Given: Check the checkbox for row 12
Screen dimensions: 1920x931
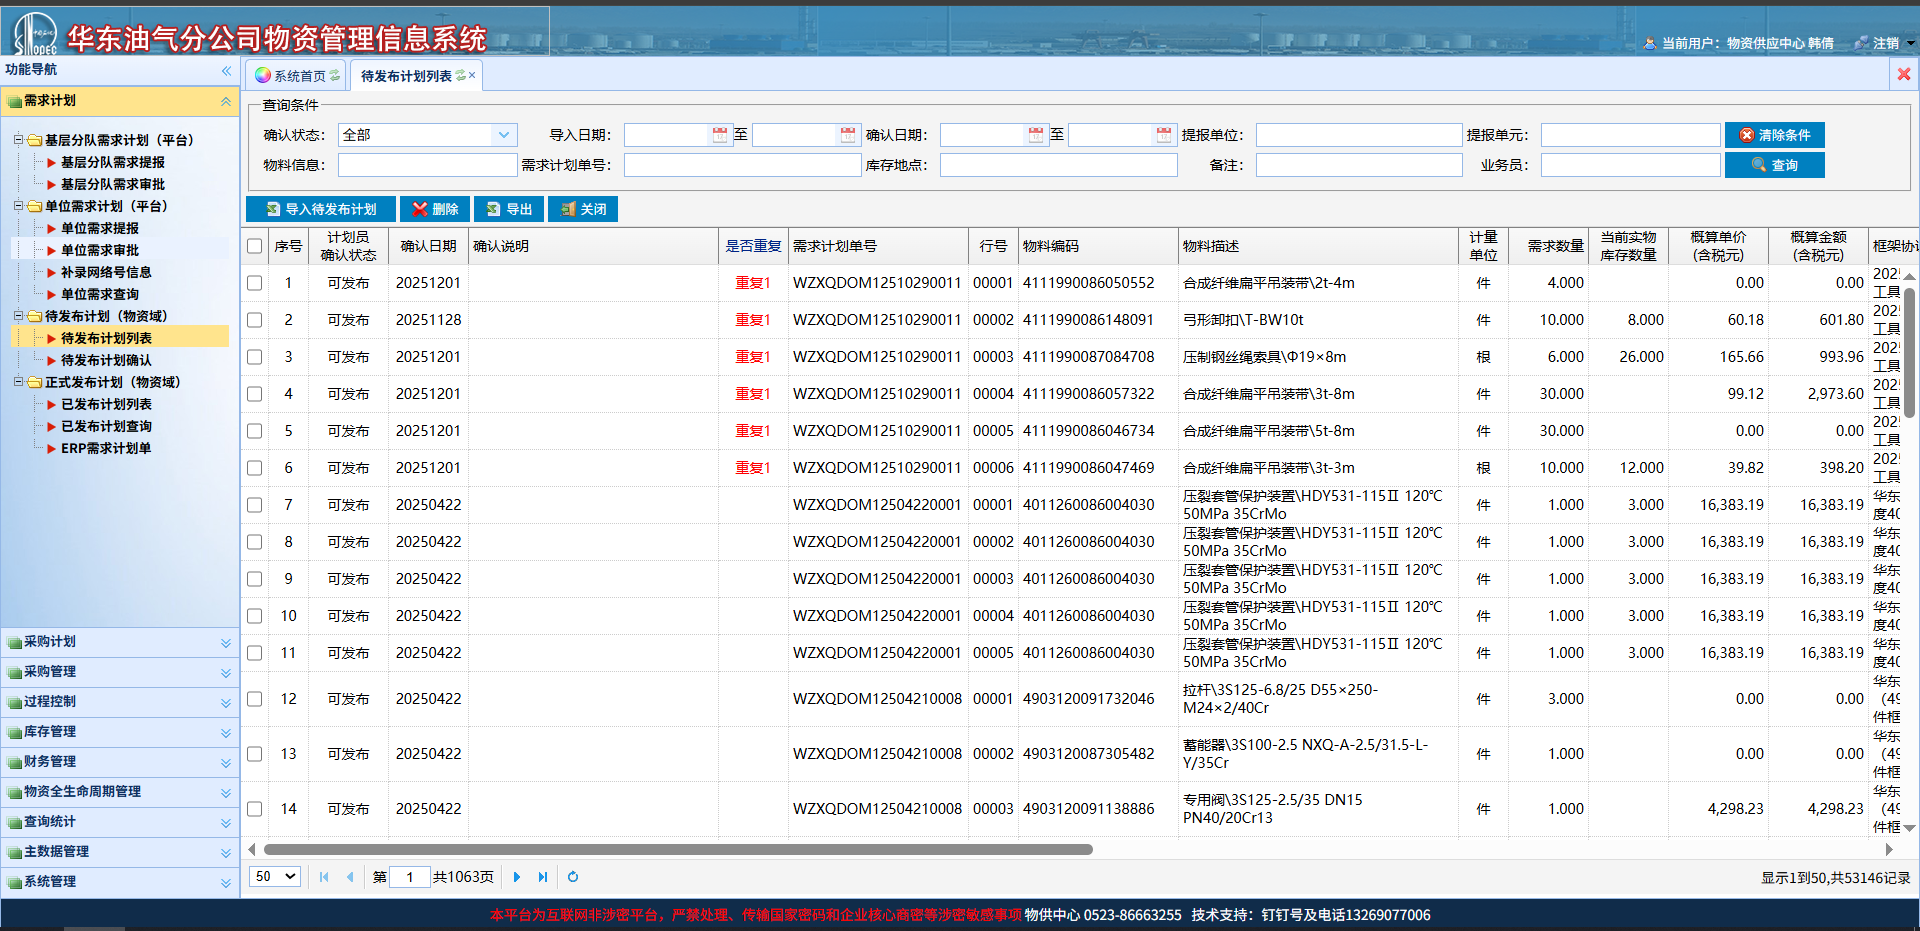Looking at the screenshot, I should click(x=255, y=699).
